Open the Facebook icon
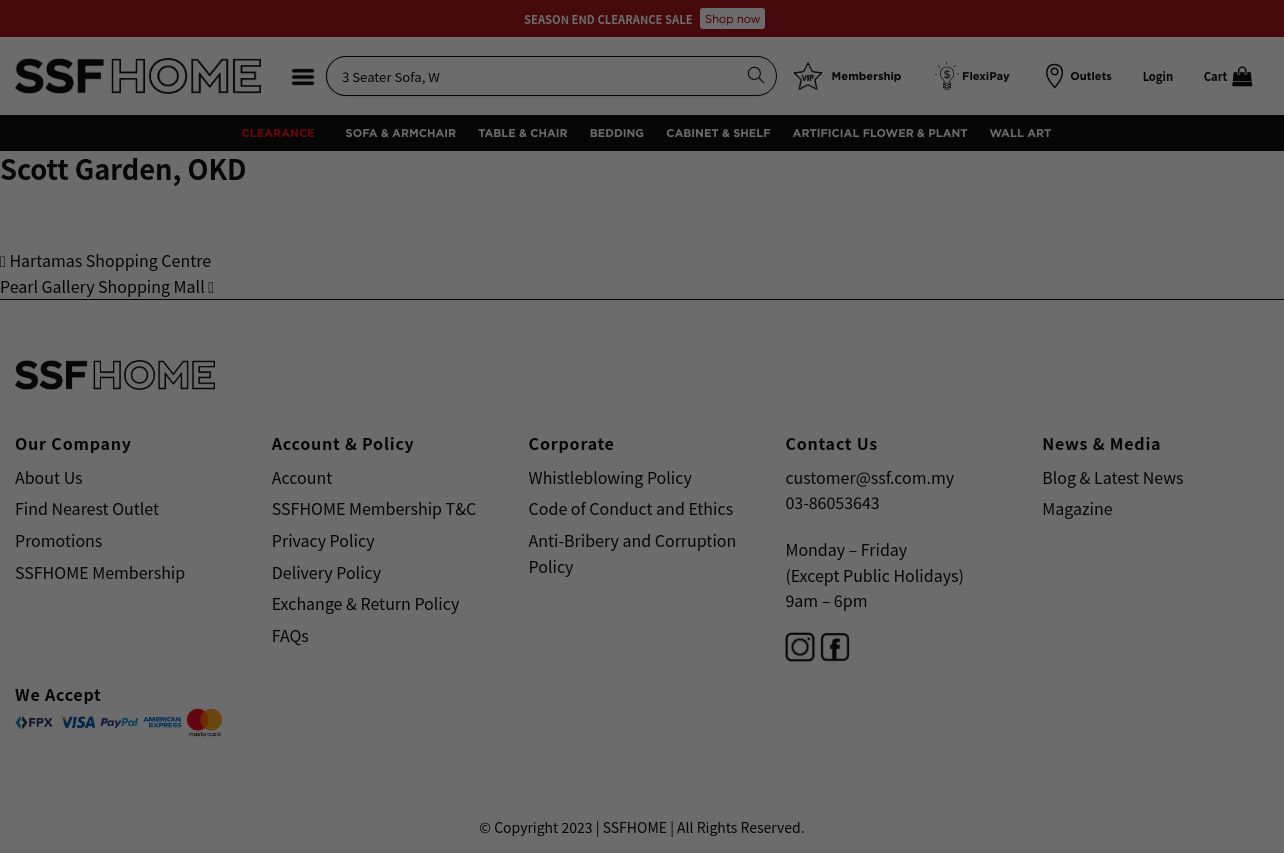1284x853 pixels. [x=835, y=647]
